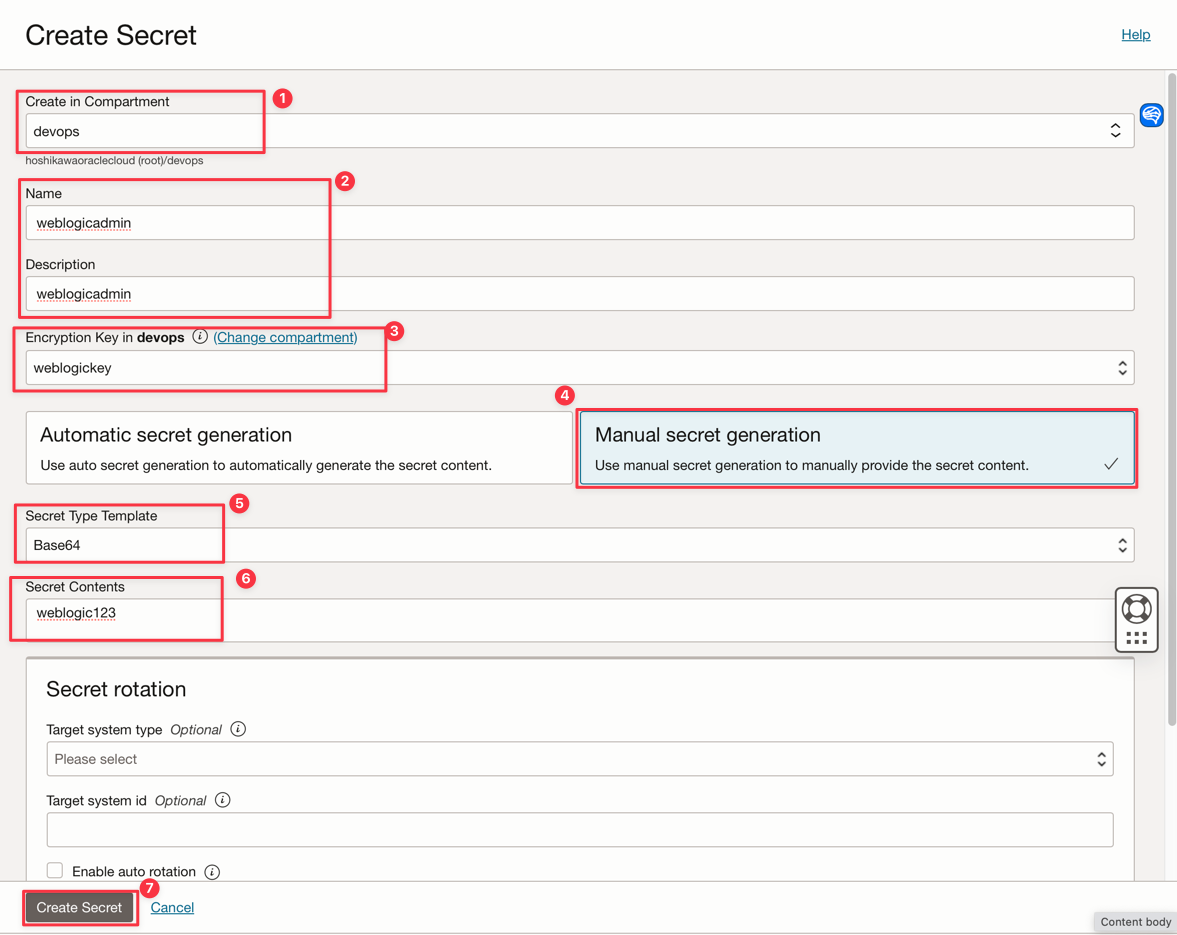Click the Name input field

tap(580, 223)
